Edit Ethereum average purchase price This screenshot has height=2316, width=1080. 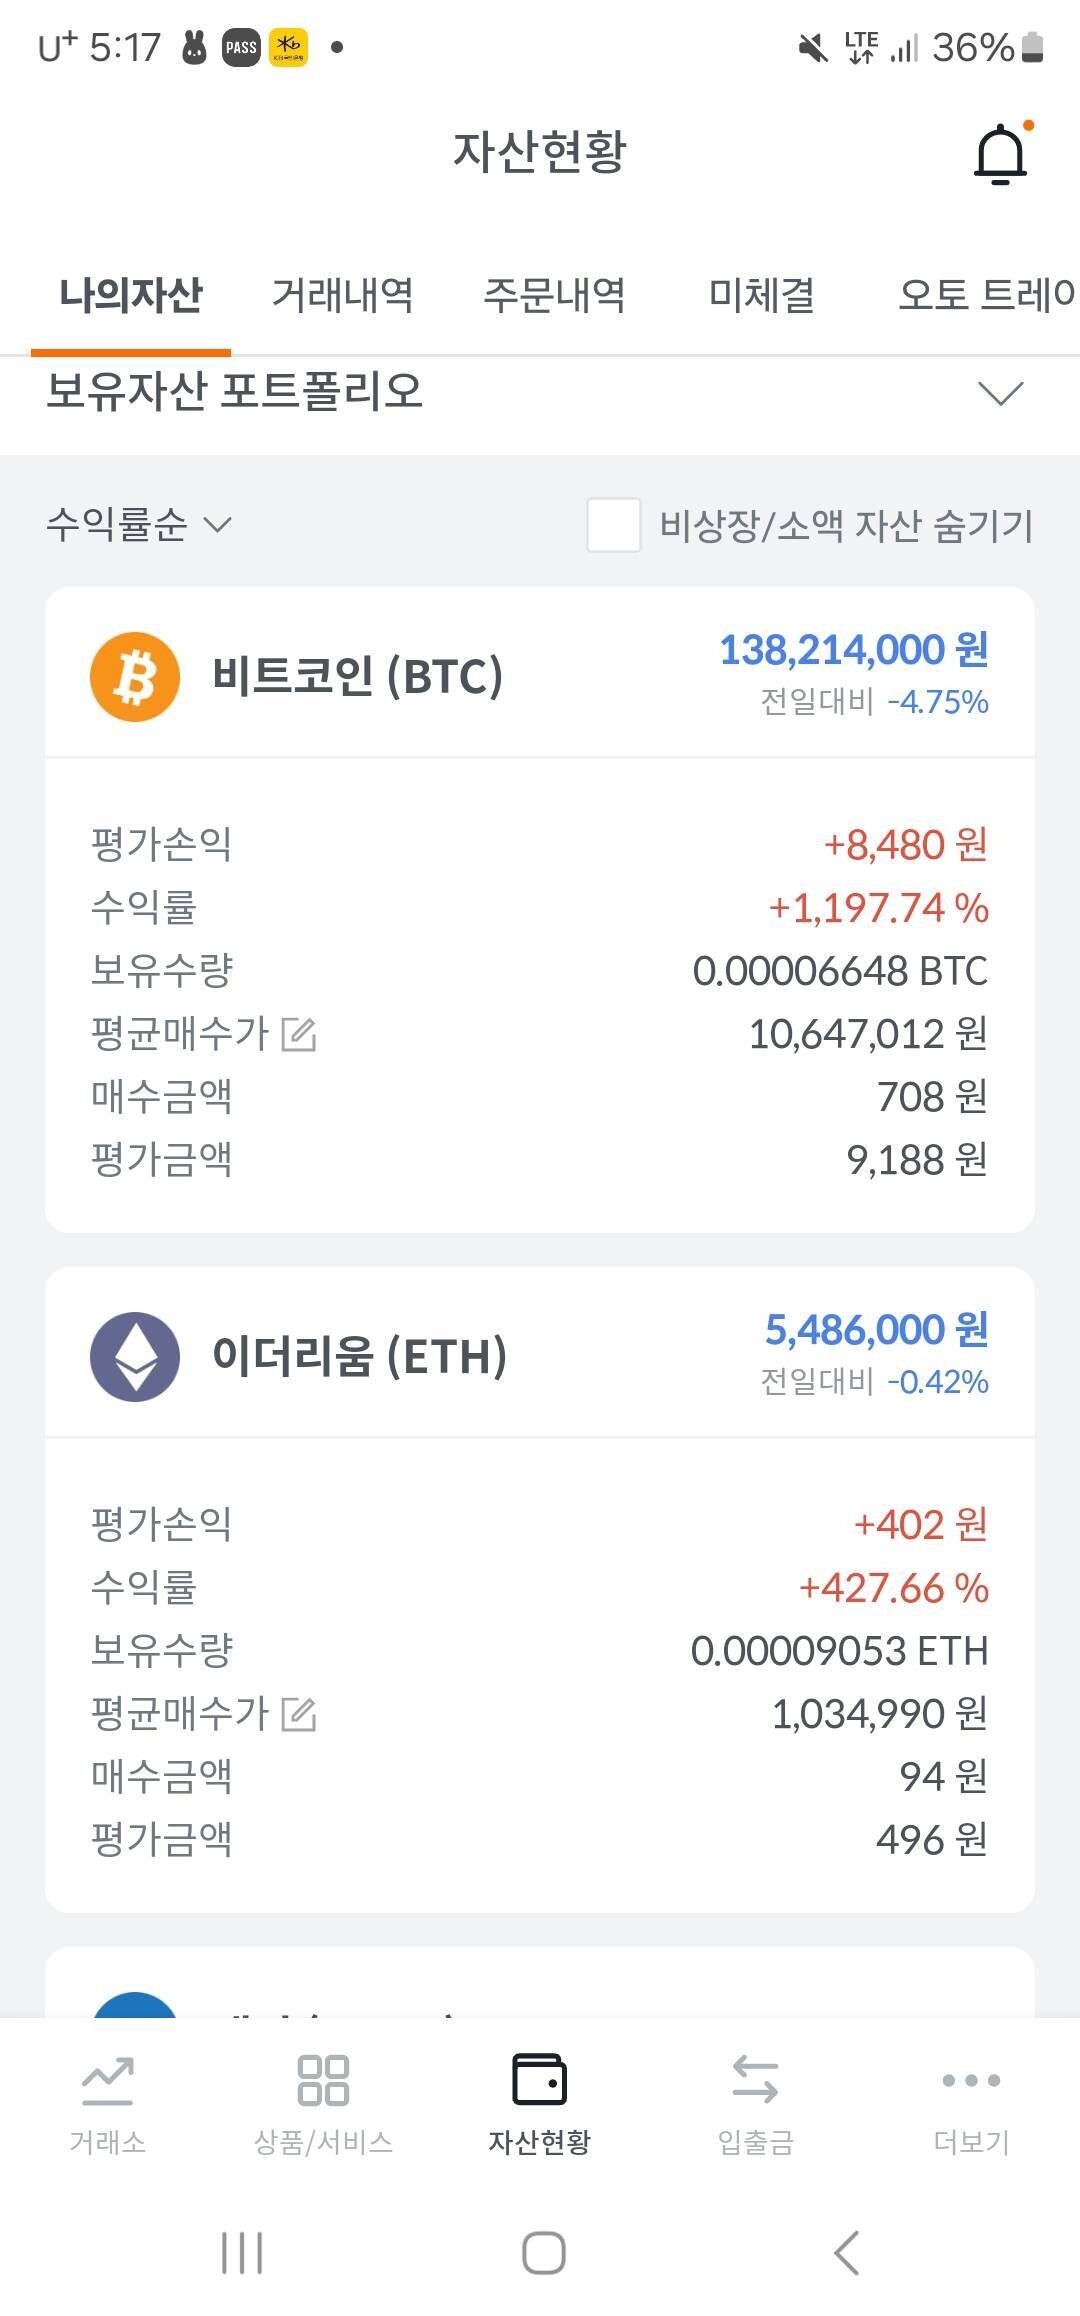(x=298, y=1714)
